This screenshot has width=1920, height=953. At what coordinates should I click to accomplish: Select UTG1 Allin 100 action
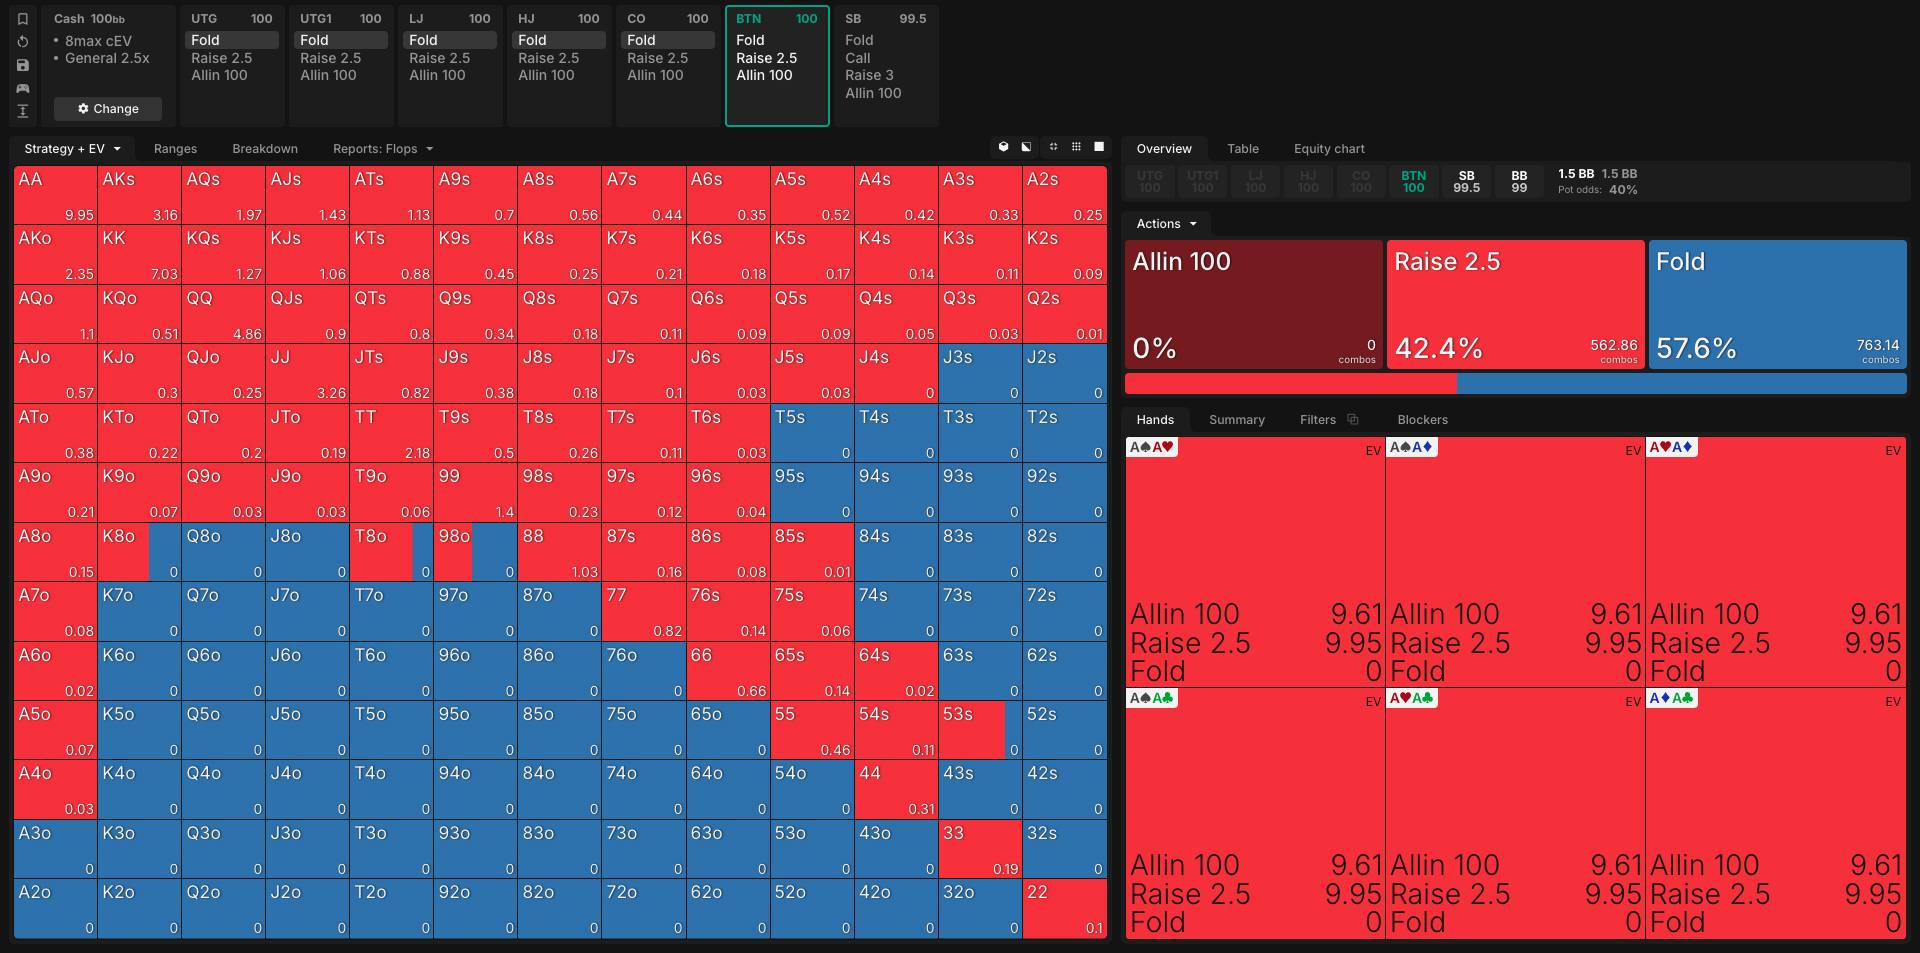[x=328, y=75]
